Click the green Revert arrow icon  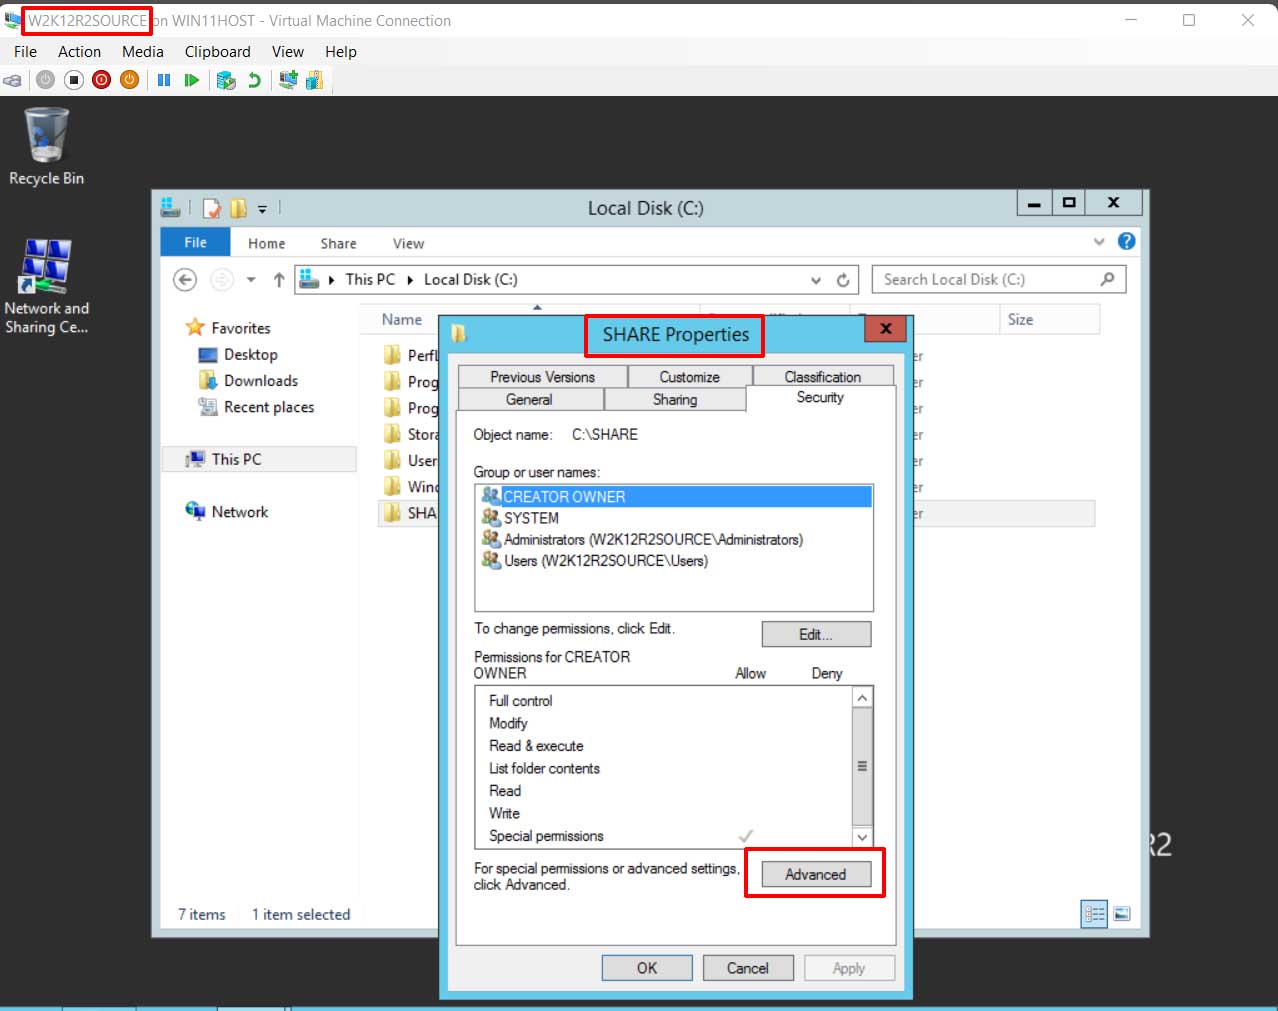[x=254, y=80]
